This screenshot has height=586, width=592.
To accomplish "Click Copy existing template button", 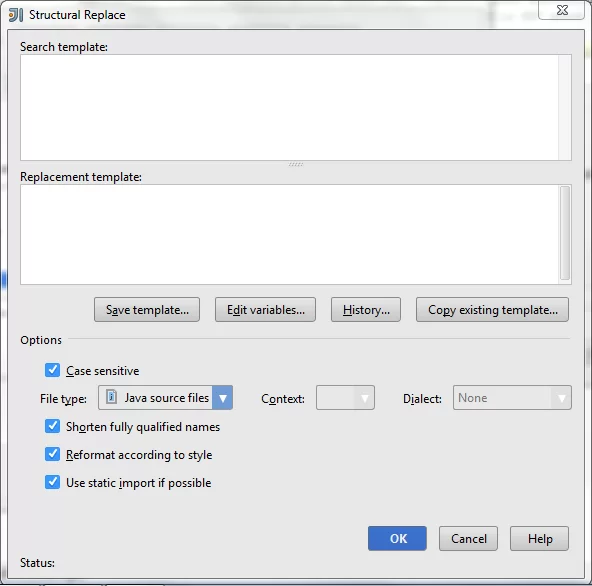I will [x=492, y=310].
